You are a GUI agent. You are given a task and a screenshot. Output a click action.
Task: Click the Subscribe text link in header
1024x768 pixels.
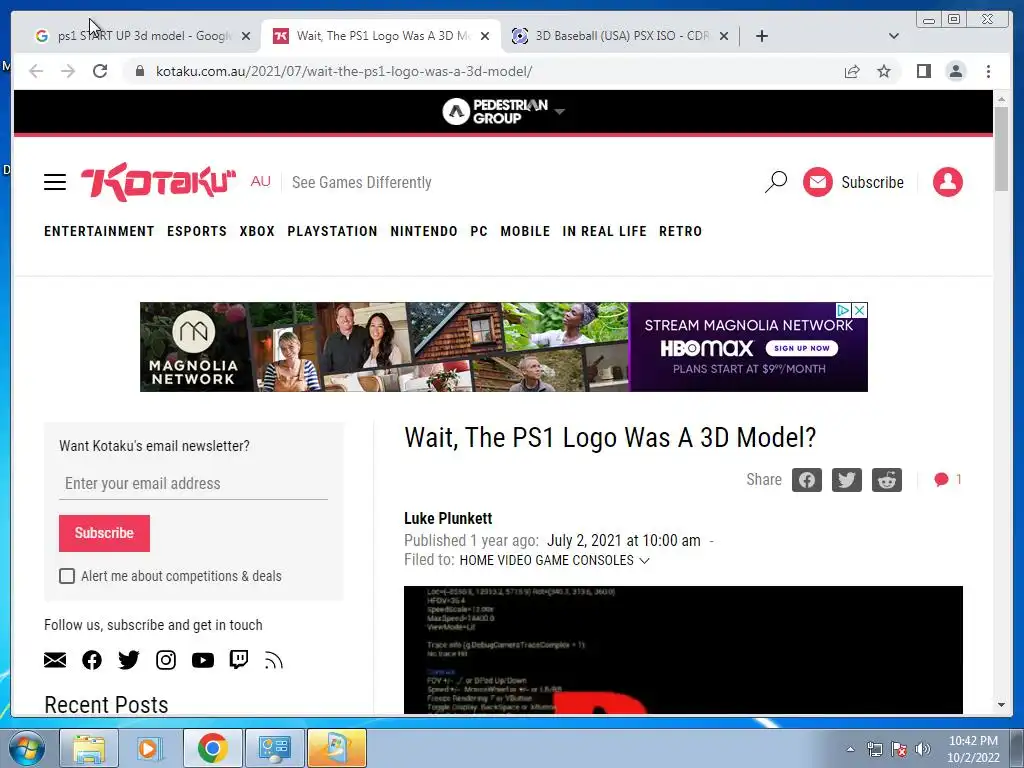[872, 182]
